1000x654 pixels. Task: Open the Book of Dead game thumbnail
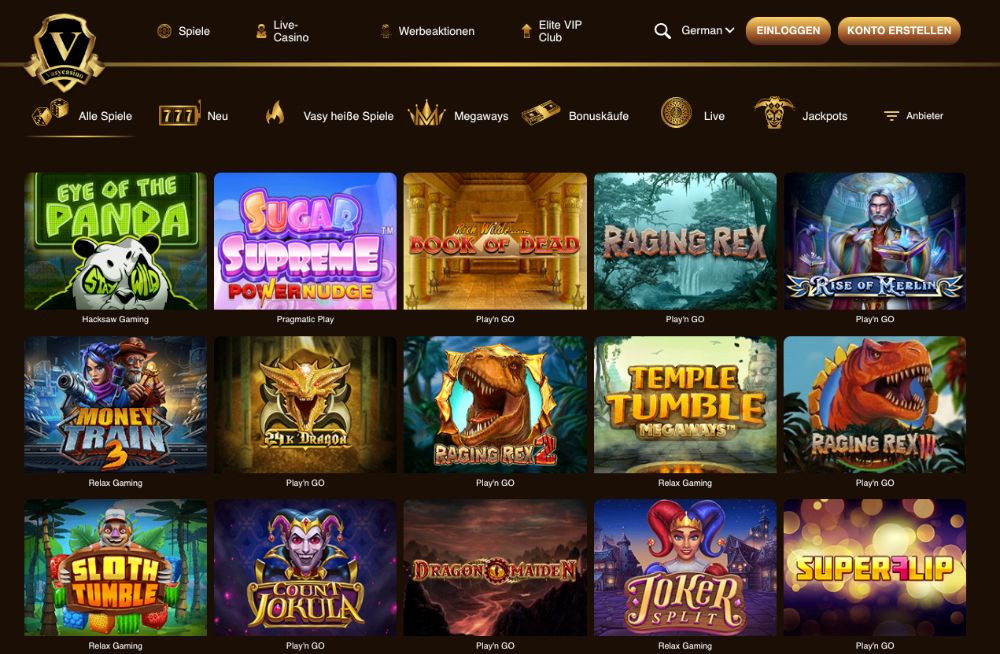[495, 241]
